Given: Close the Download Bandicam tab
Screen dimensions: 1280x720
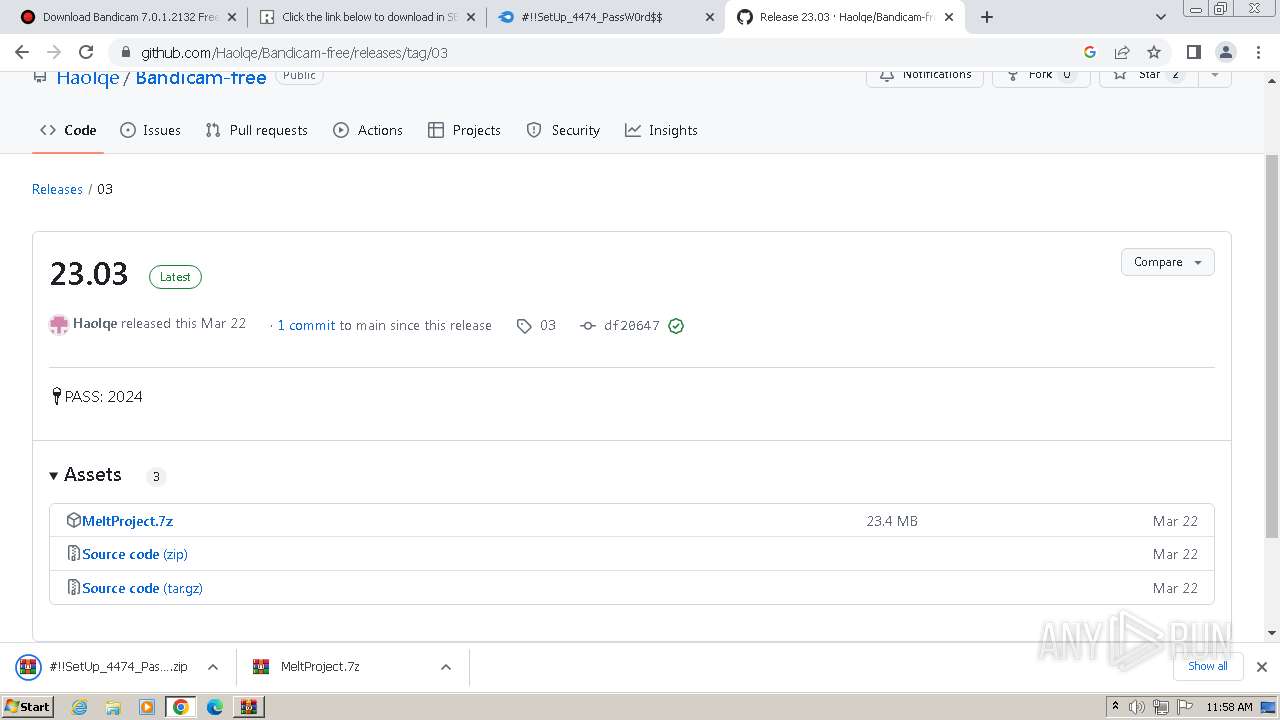Looking at the screenshot, I should [x=232, y=17].
